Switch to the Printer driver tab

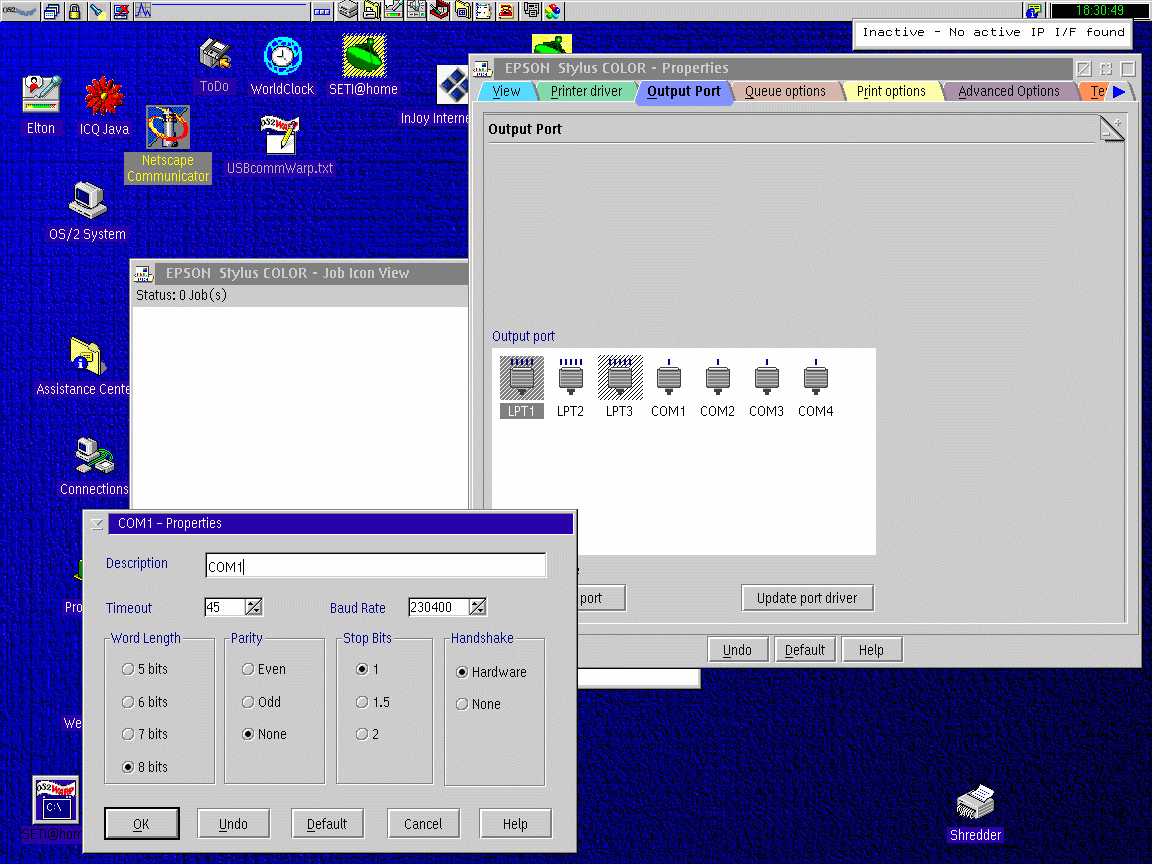point(586,91)
